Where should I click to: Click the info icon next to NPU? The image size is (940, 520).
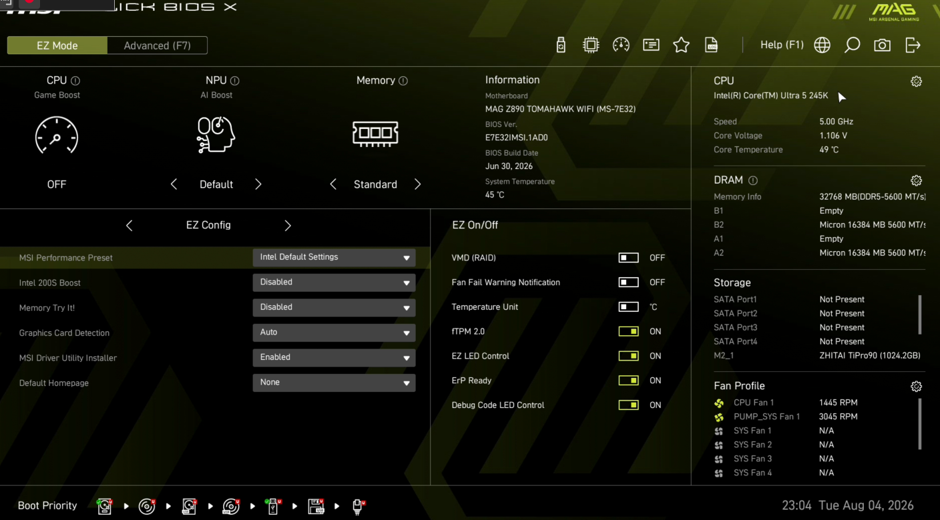(x=235, y=80)
